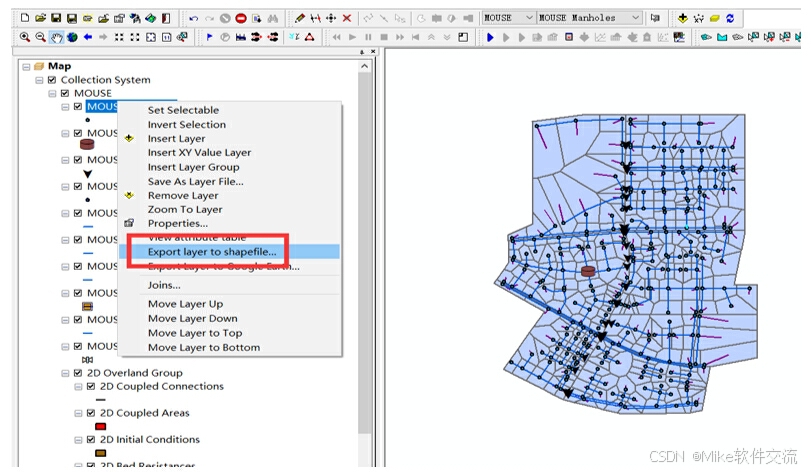Collapse the Collection System node

[x=39, y=80]
